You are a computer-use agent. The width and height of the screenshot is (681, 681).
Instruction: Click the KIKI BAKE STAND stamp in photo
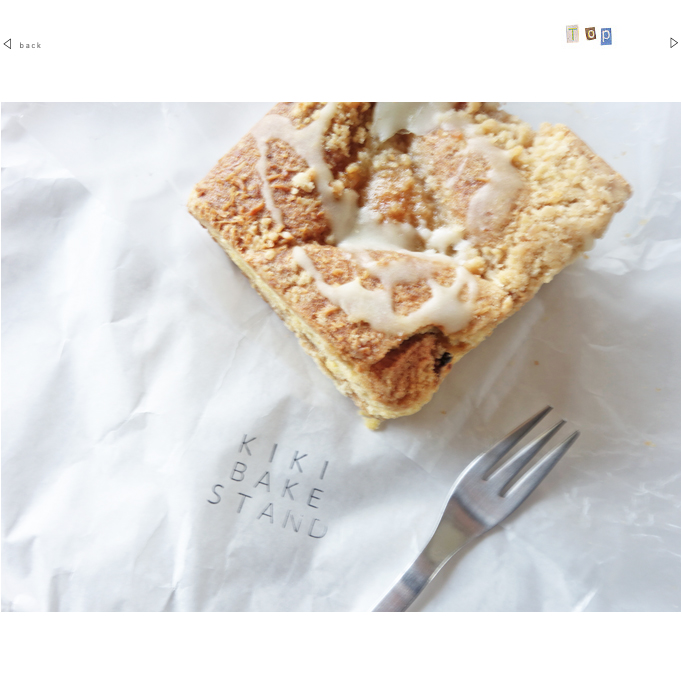pyautogui.click(x=269, y=486)
